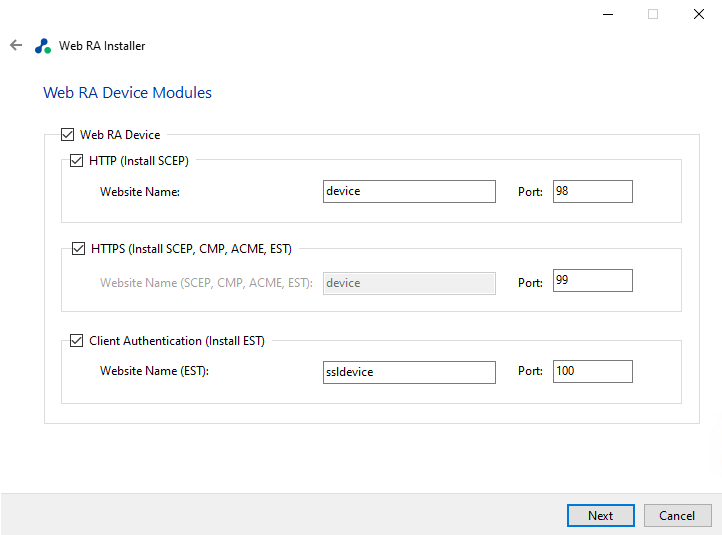Viewport: 722px width, 535px height.
Task: Focus the HTTP Website Name field
Action: coord(409,191)
